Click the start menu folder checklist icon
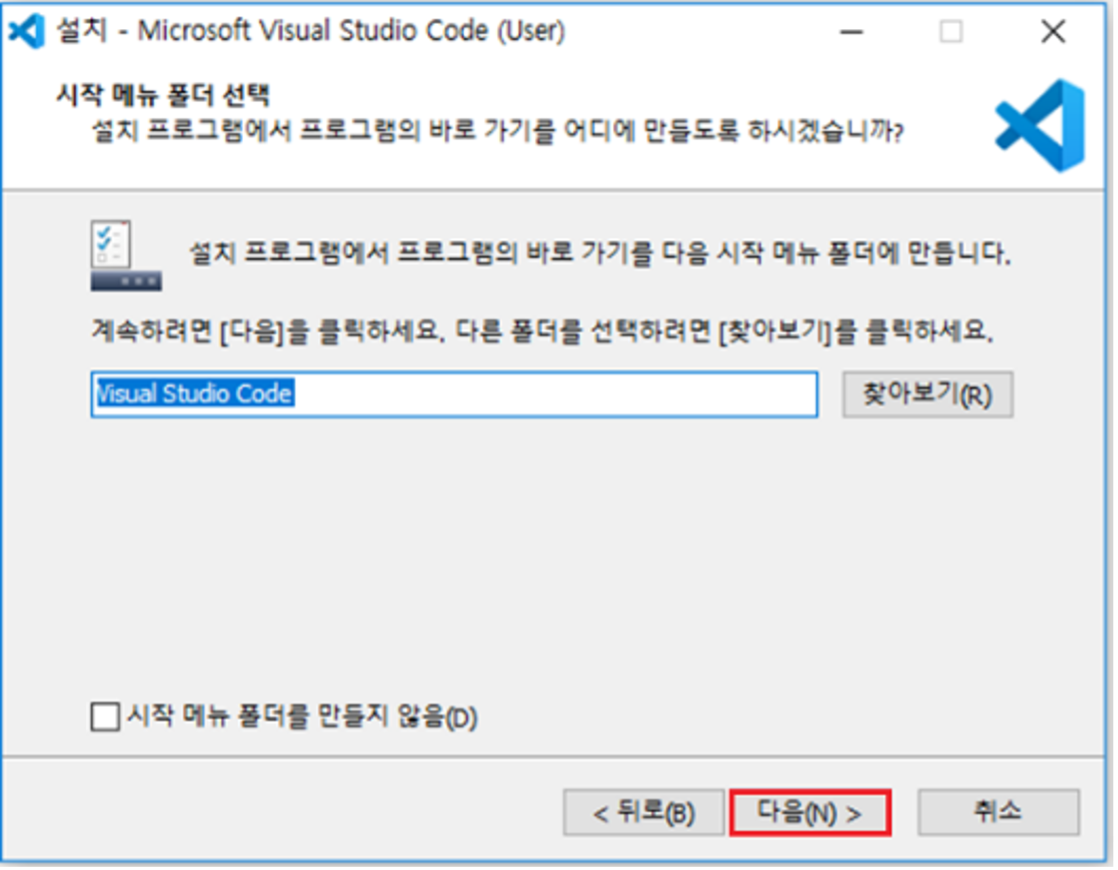The height and width of the screenshot is (870, 1118). (x=125, y=255)
